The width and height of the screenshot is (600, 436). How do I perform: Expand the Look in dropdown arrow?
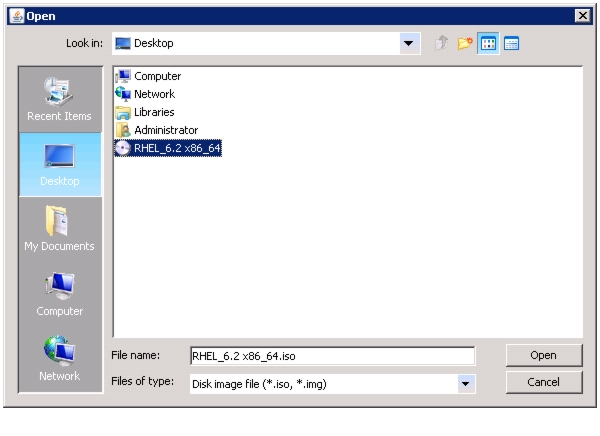[x=409, y=43]
